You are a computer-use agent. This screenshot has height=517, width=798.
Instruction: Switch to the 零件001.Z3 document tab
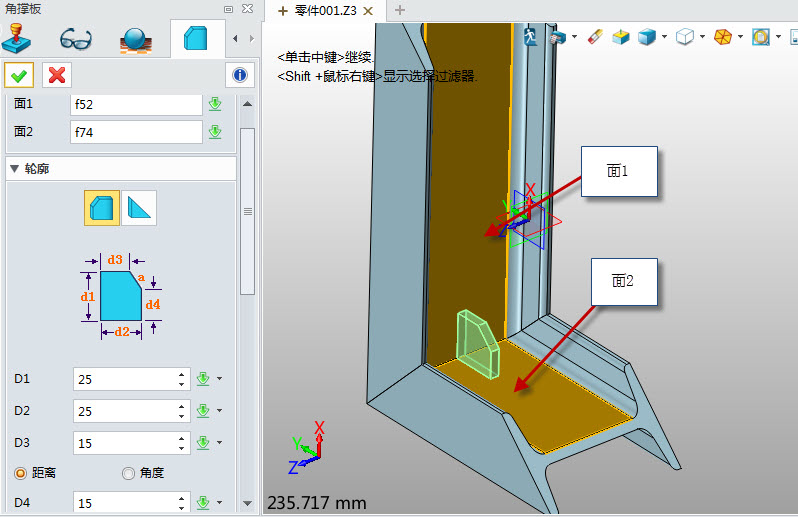click(x=326, y=11)
